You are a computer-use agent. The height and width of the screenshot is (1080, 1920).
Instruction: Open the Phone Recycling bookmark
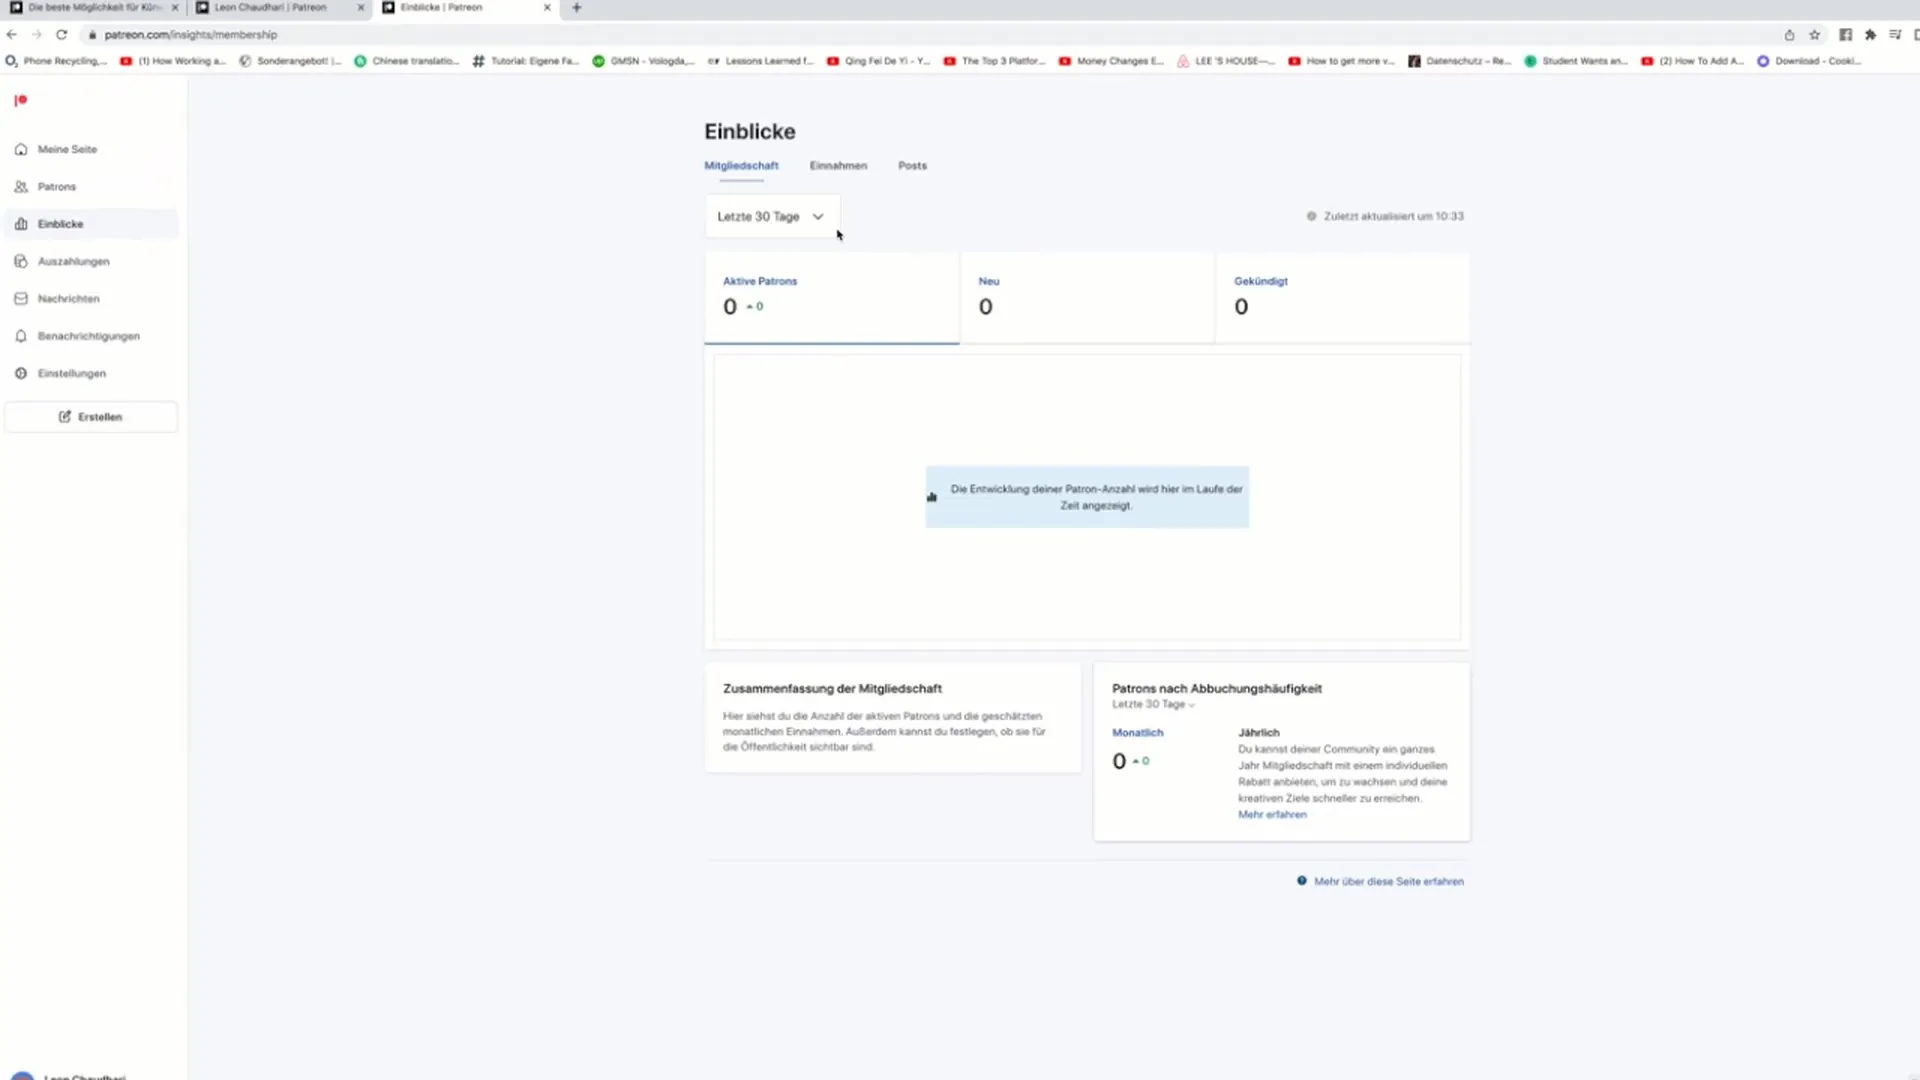[56, 61]
